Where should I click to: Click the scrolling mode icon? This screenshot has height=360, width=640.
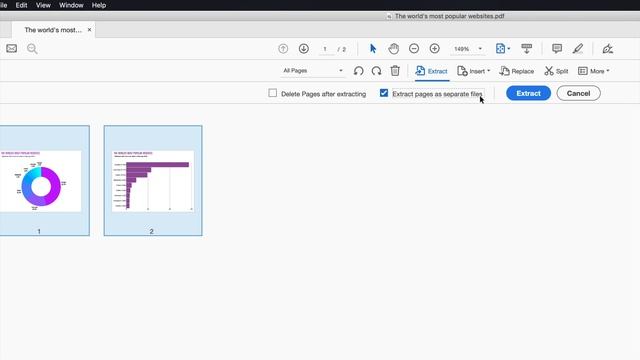527,49
